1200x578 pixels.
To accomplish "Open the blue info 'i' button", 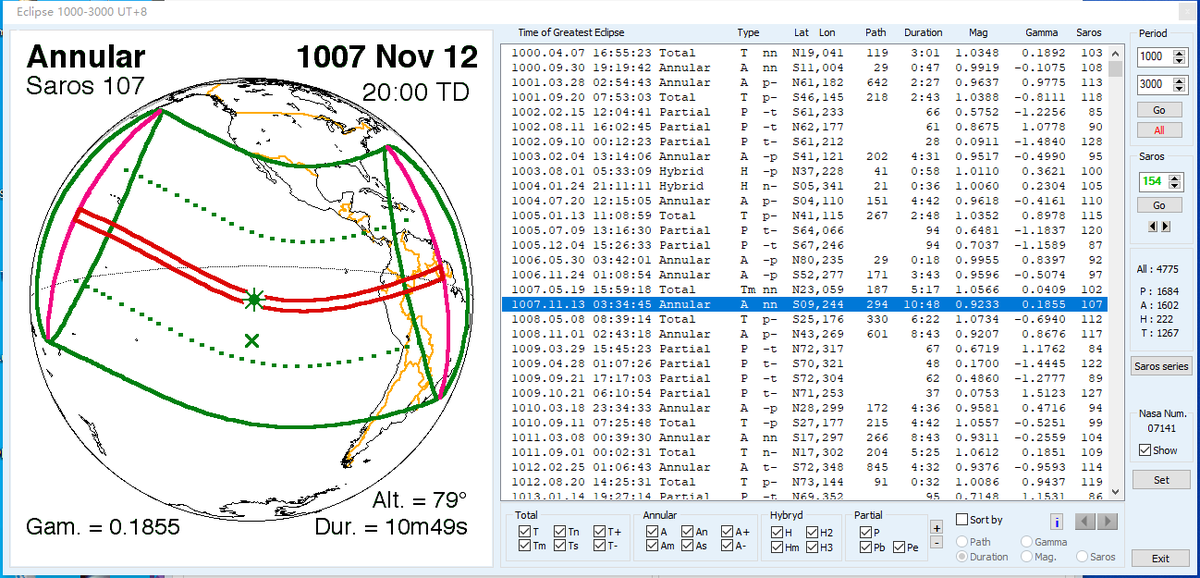I will coord(1056,521).
